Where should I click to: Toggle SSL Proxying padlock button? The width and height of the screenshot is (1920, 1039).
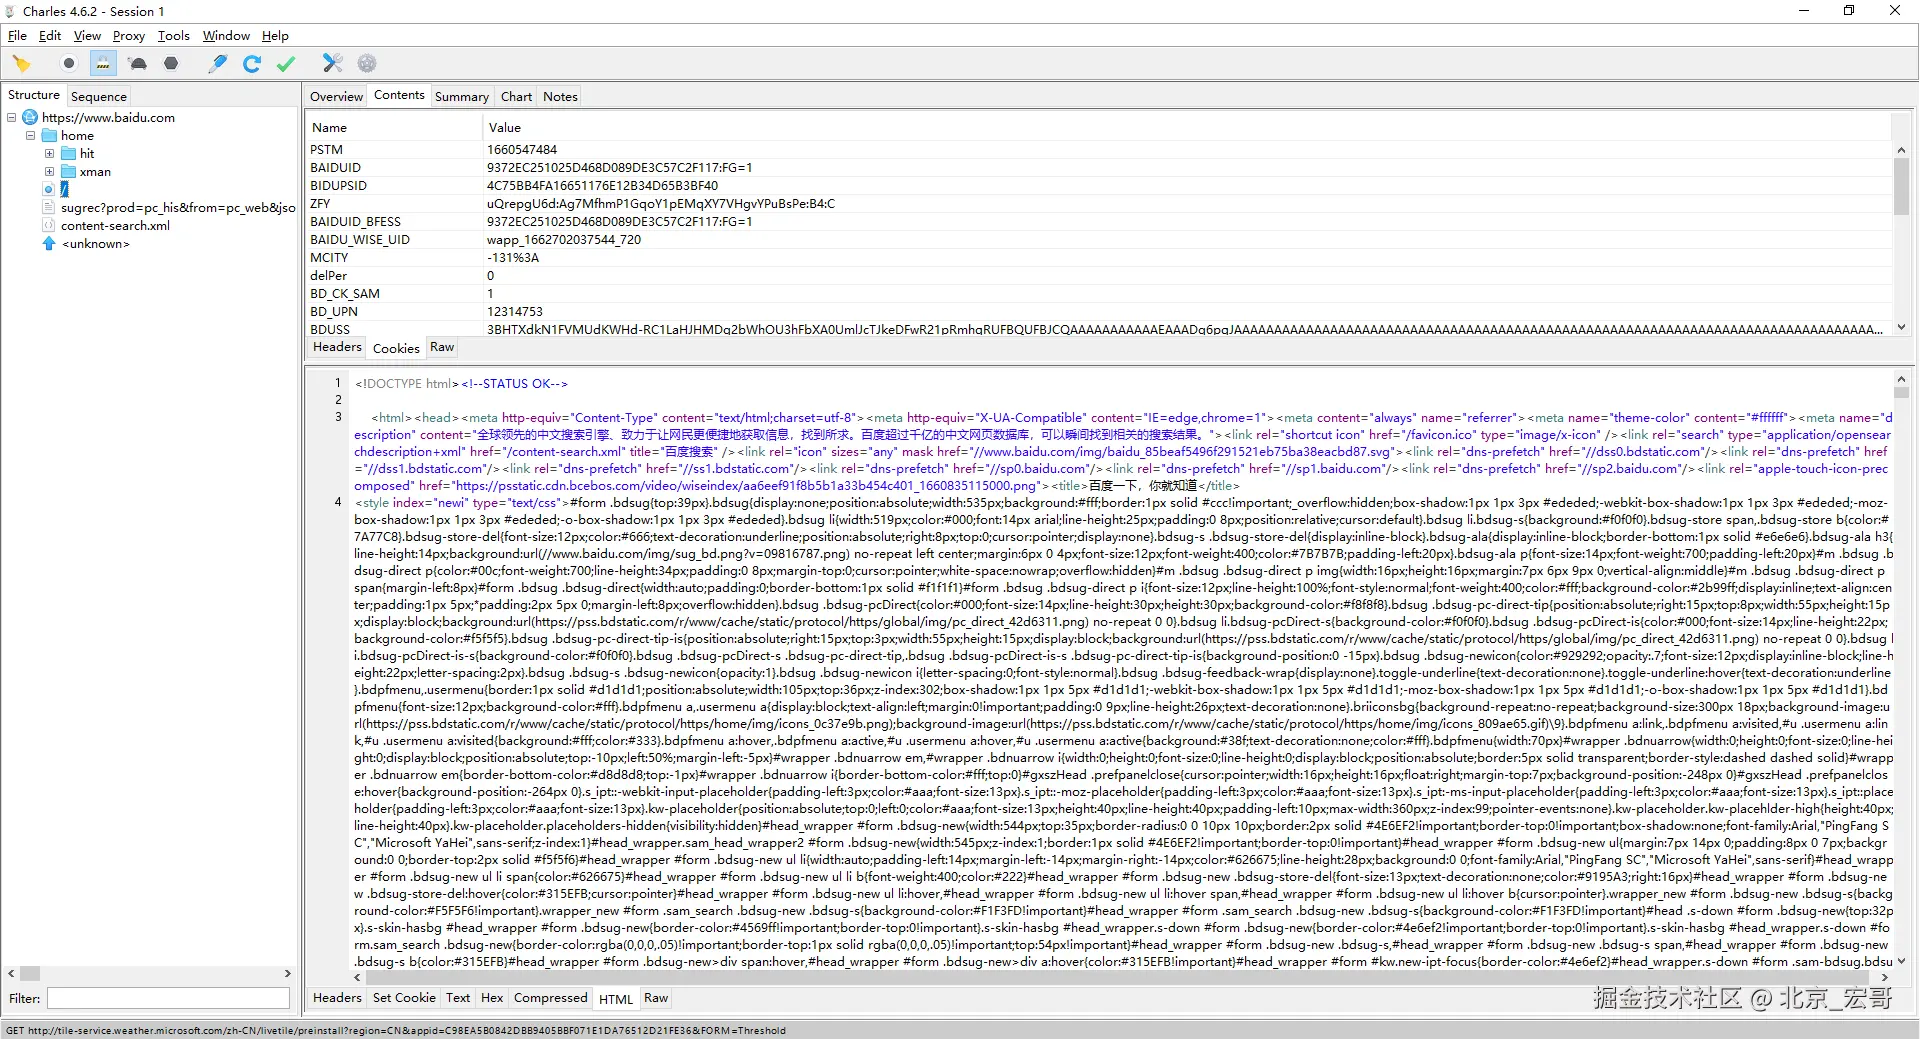tap(103, 64)
